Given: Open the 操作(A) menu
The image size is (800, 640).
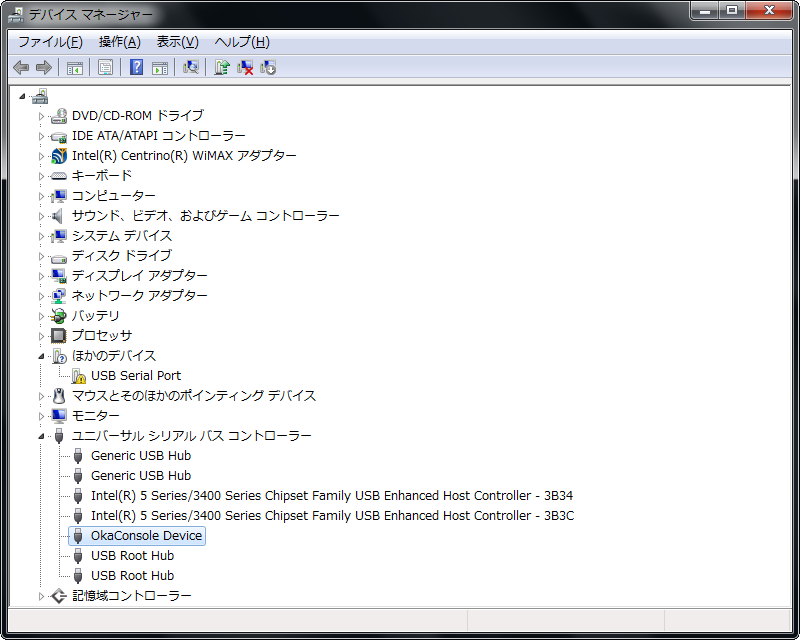Looking at the screenshot, I should [x=119, y=42].
